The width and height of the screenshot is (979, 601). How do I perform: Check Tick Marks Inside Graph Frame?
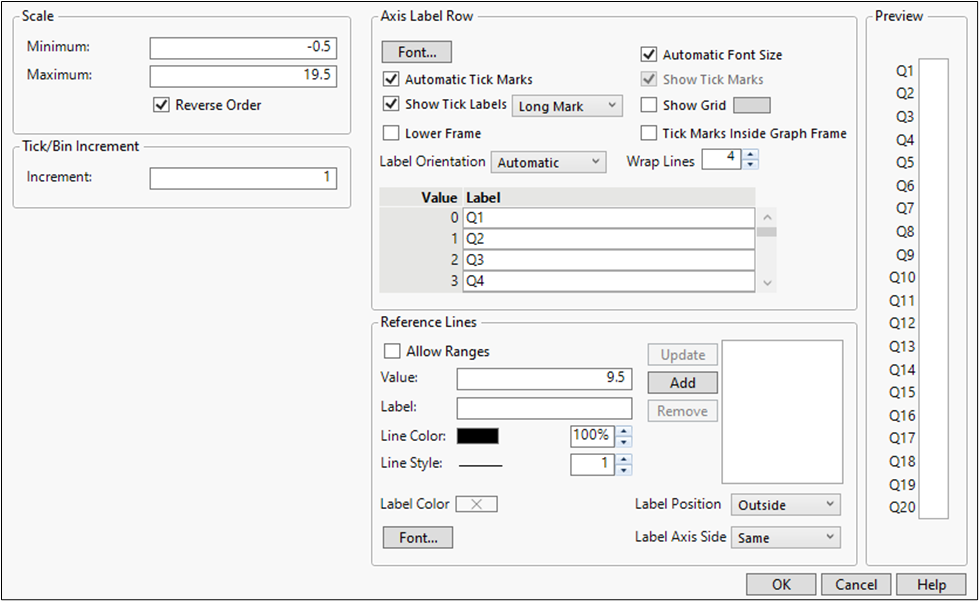(x=649, y=133)
